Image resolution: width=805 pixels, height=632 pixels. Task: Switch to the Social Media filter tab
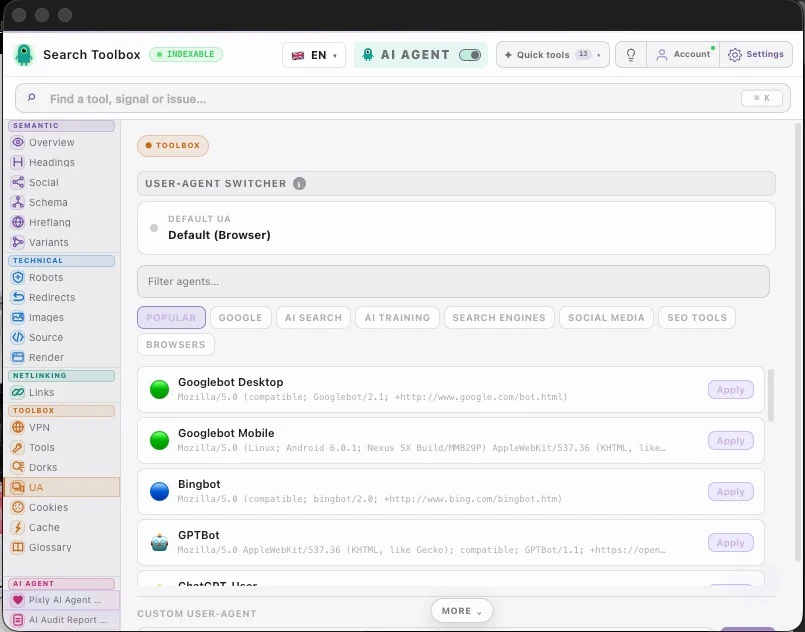(x=606, y=317)
